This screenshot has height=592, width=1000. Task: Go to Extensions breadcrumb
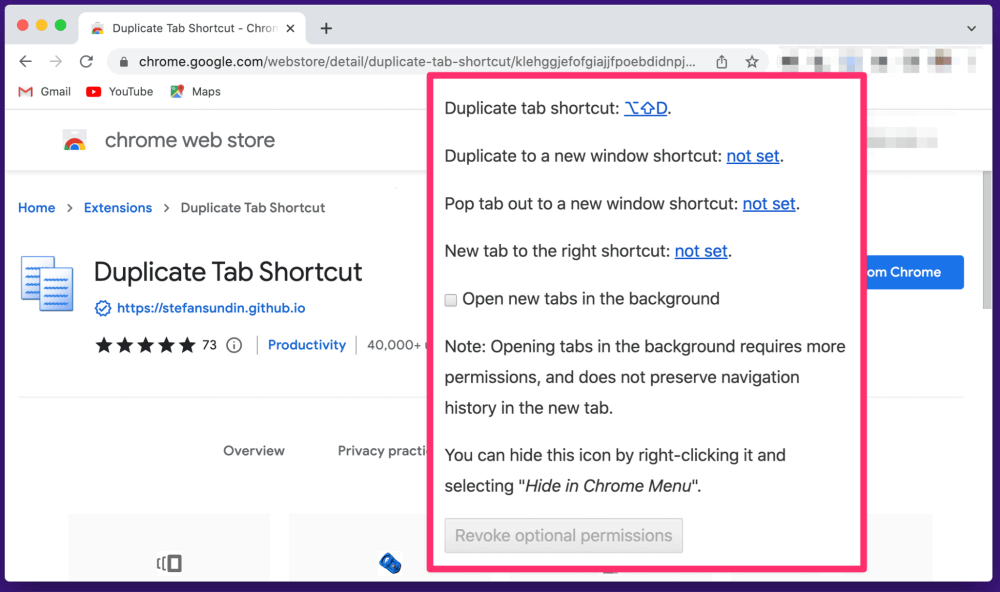pos(118,208)
